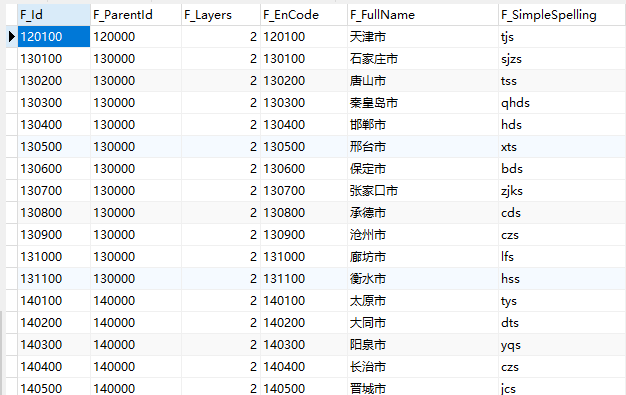Select the cell containing 天津市
The image size is (626, 395).
pyautogui.click(x=423, y=37)
